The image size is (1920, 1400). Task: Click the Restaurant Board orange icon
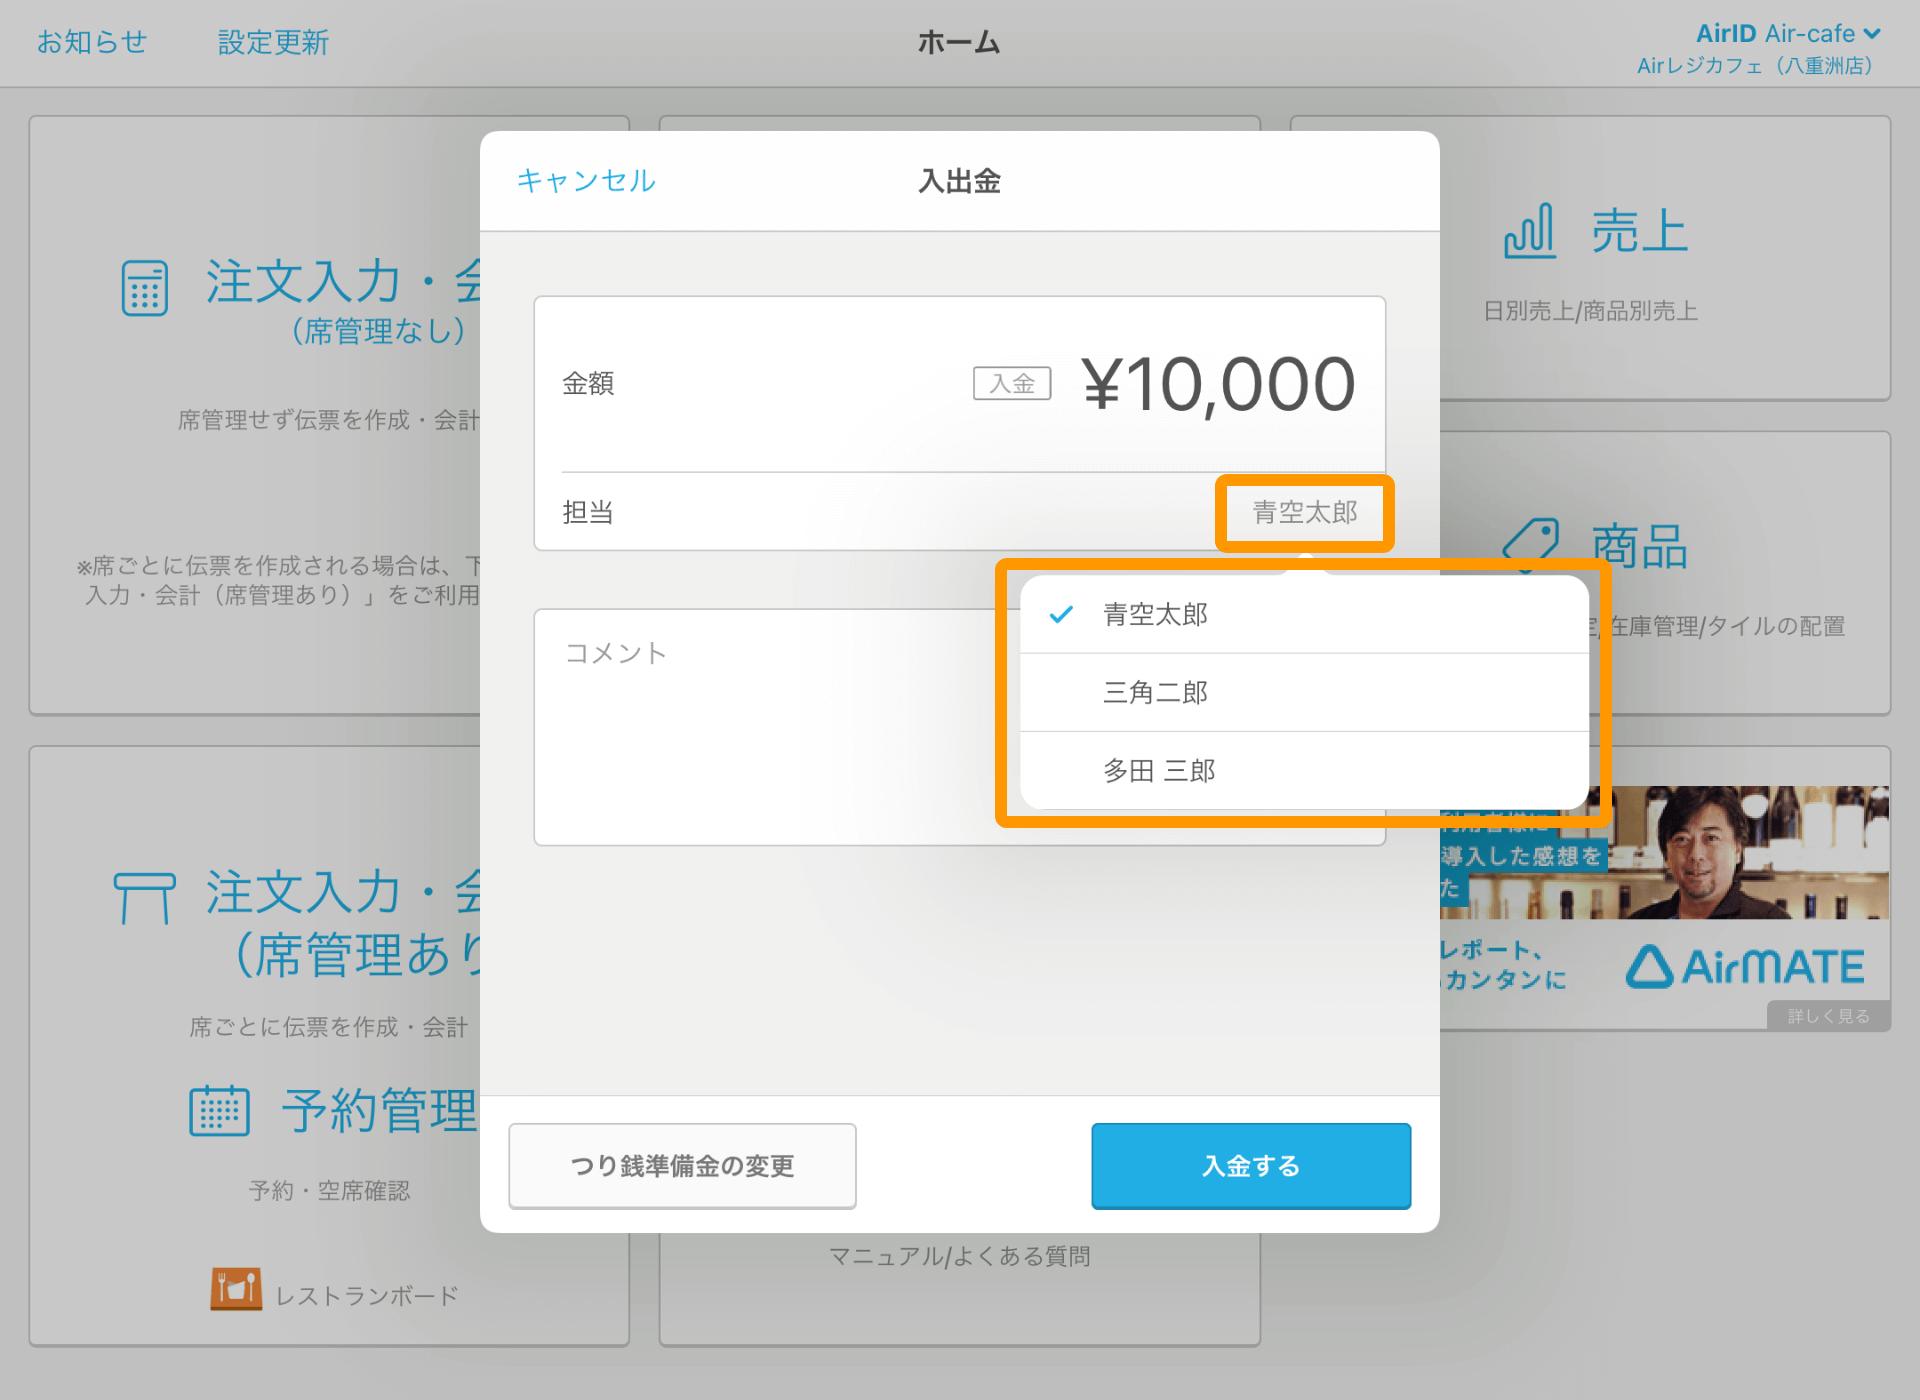(236, 1290)
